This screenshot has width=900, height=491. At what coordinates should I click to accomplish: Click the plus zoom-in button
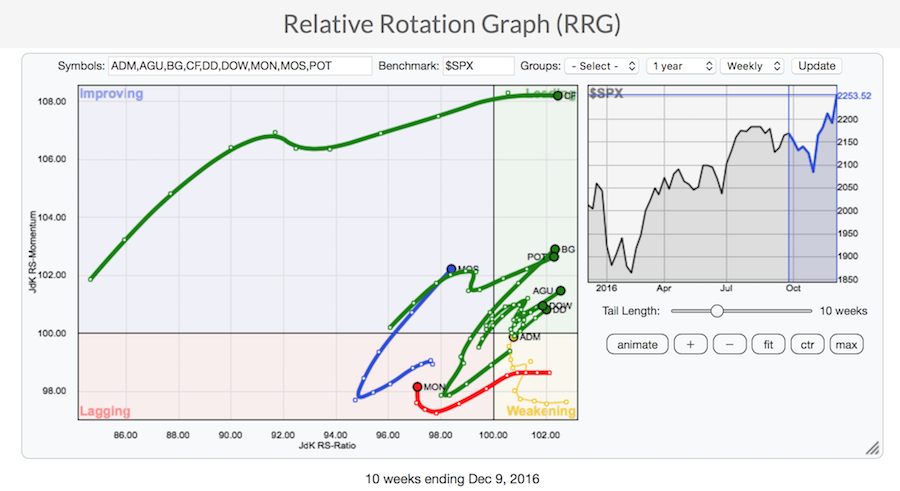[690, 345]
